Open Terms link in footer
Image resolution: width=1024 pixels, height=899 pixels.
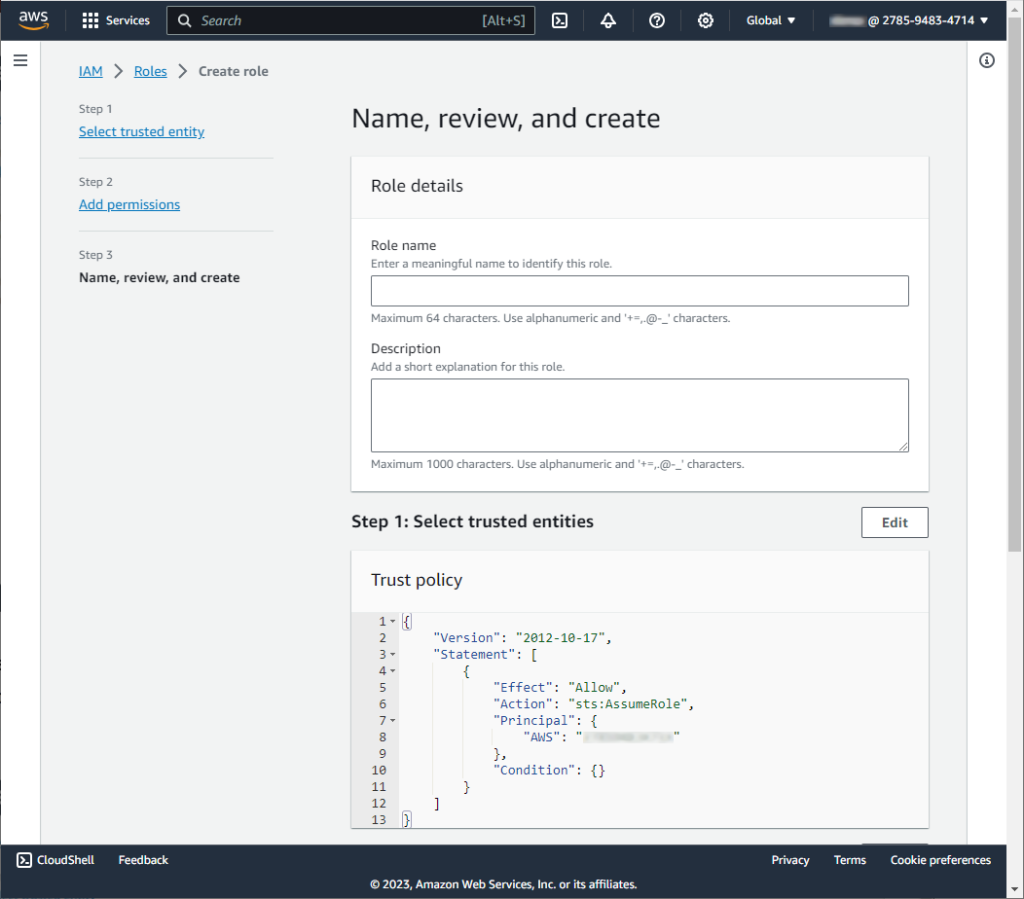tap(850, 860)
